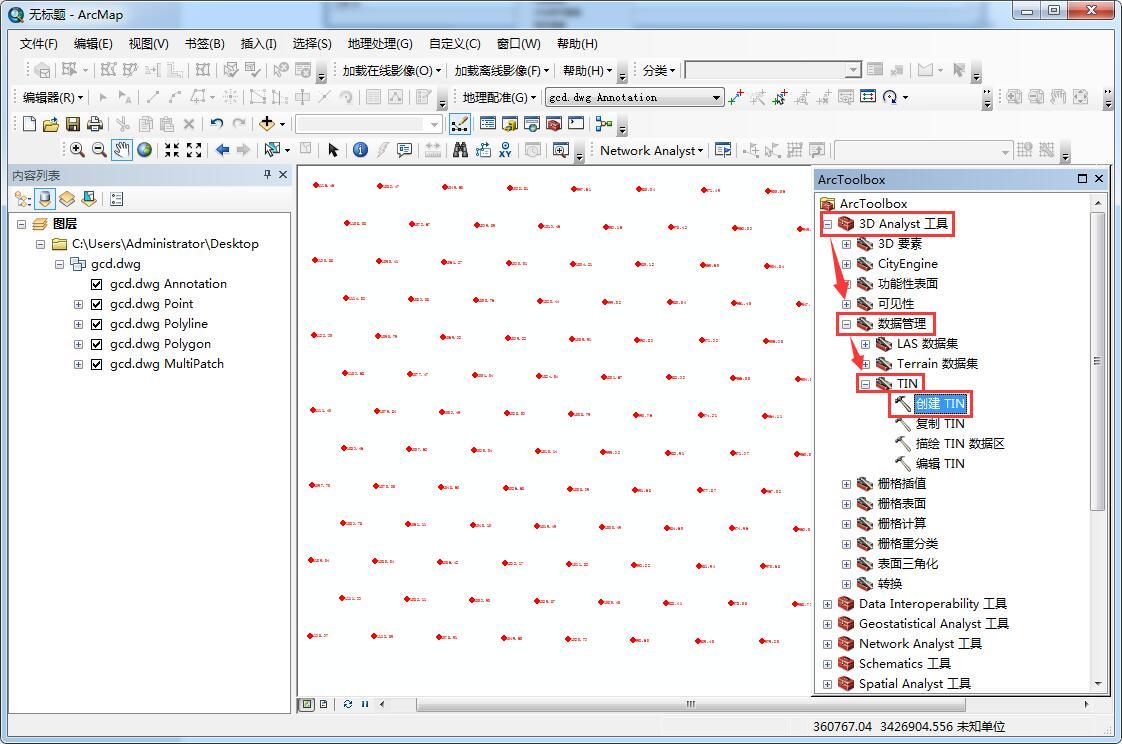Click the Go To XY tool
This screenshot has width=1122, height=744.
coord(505,150)
